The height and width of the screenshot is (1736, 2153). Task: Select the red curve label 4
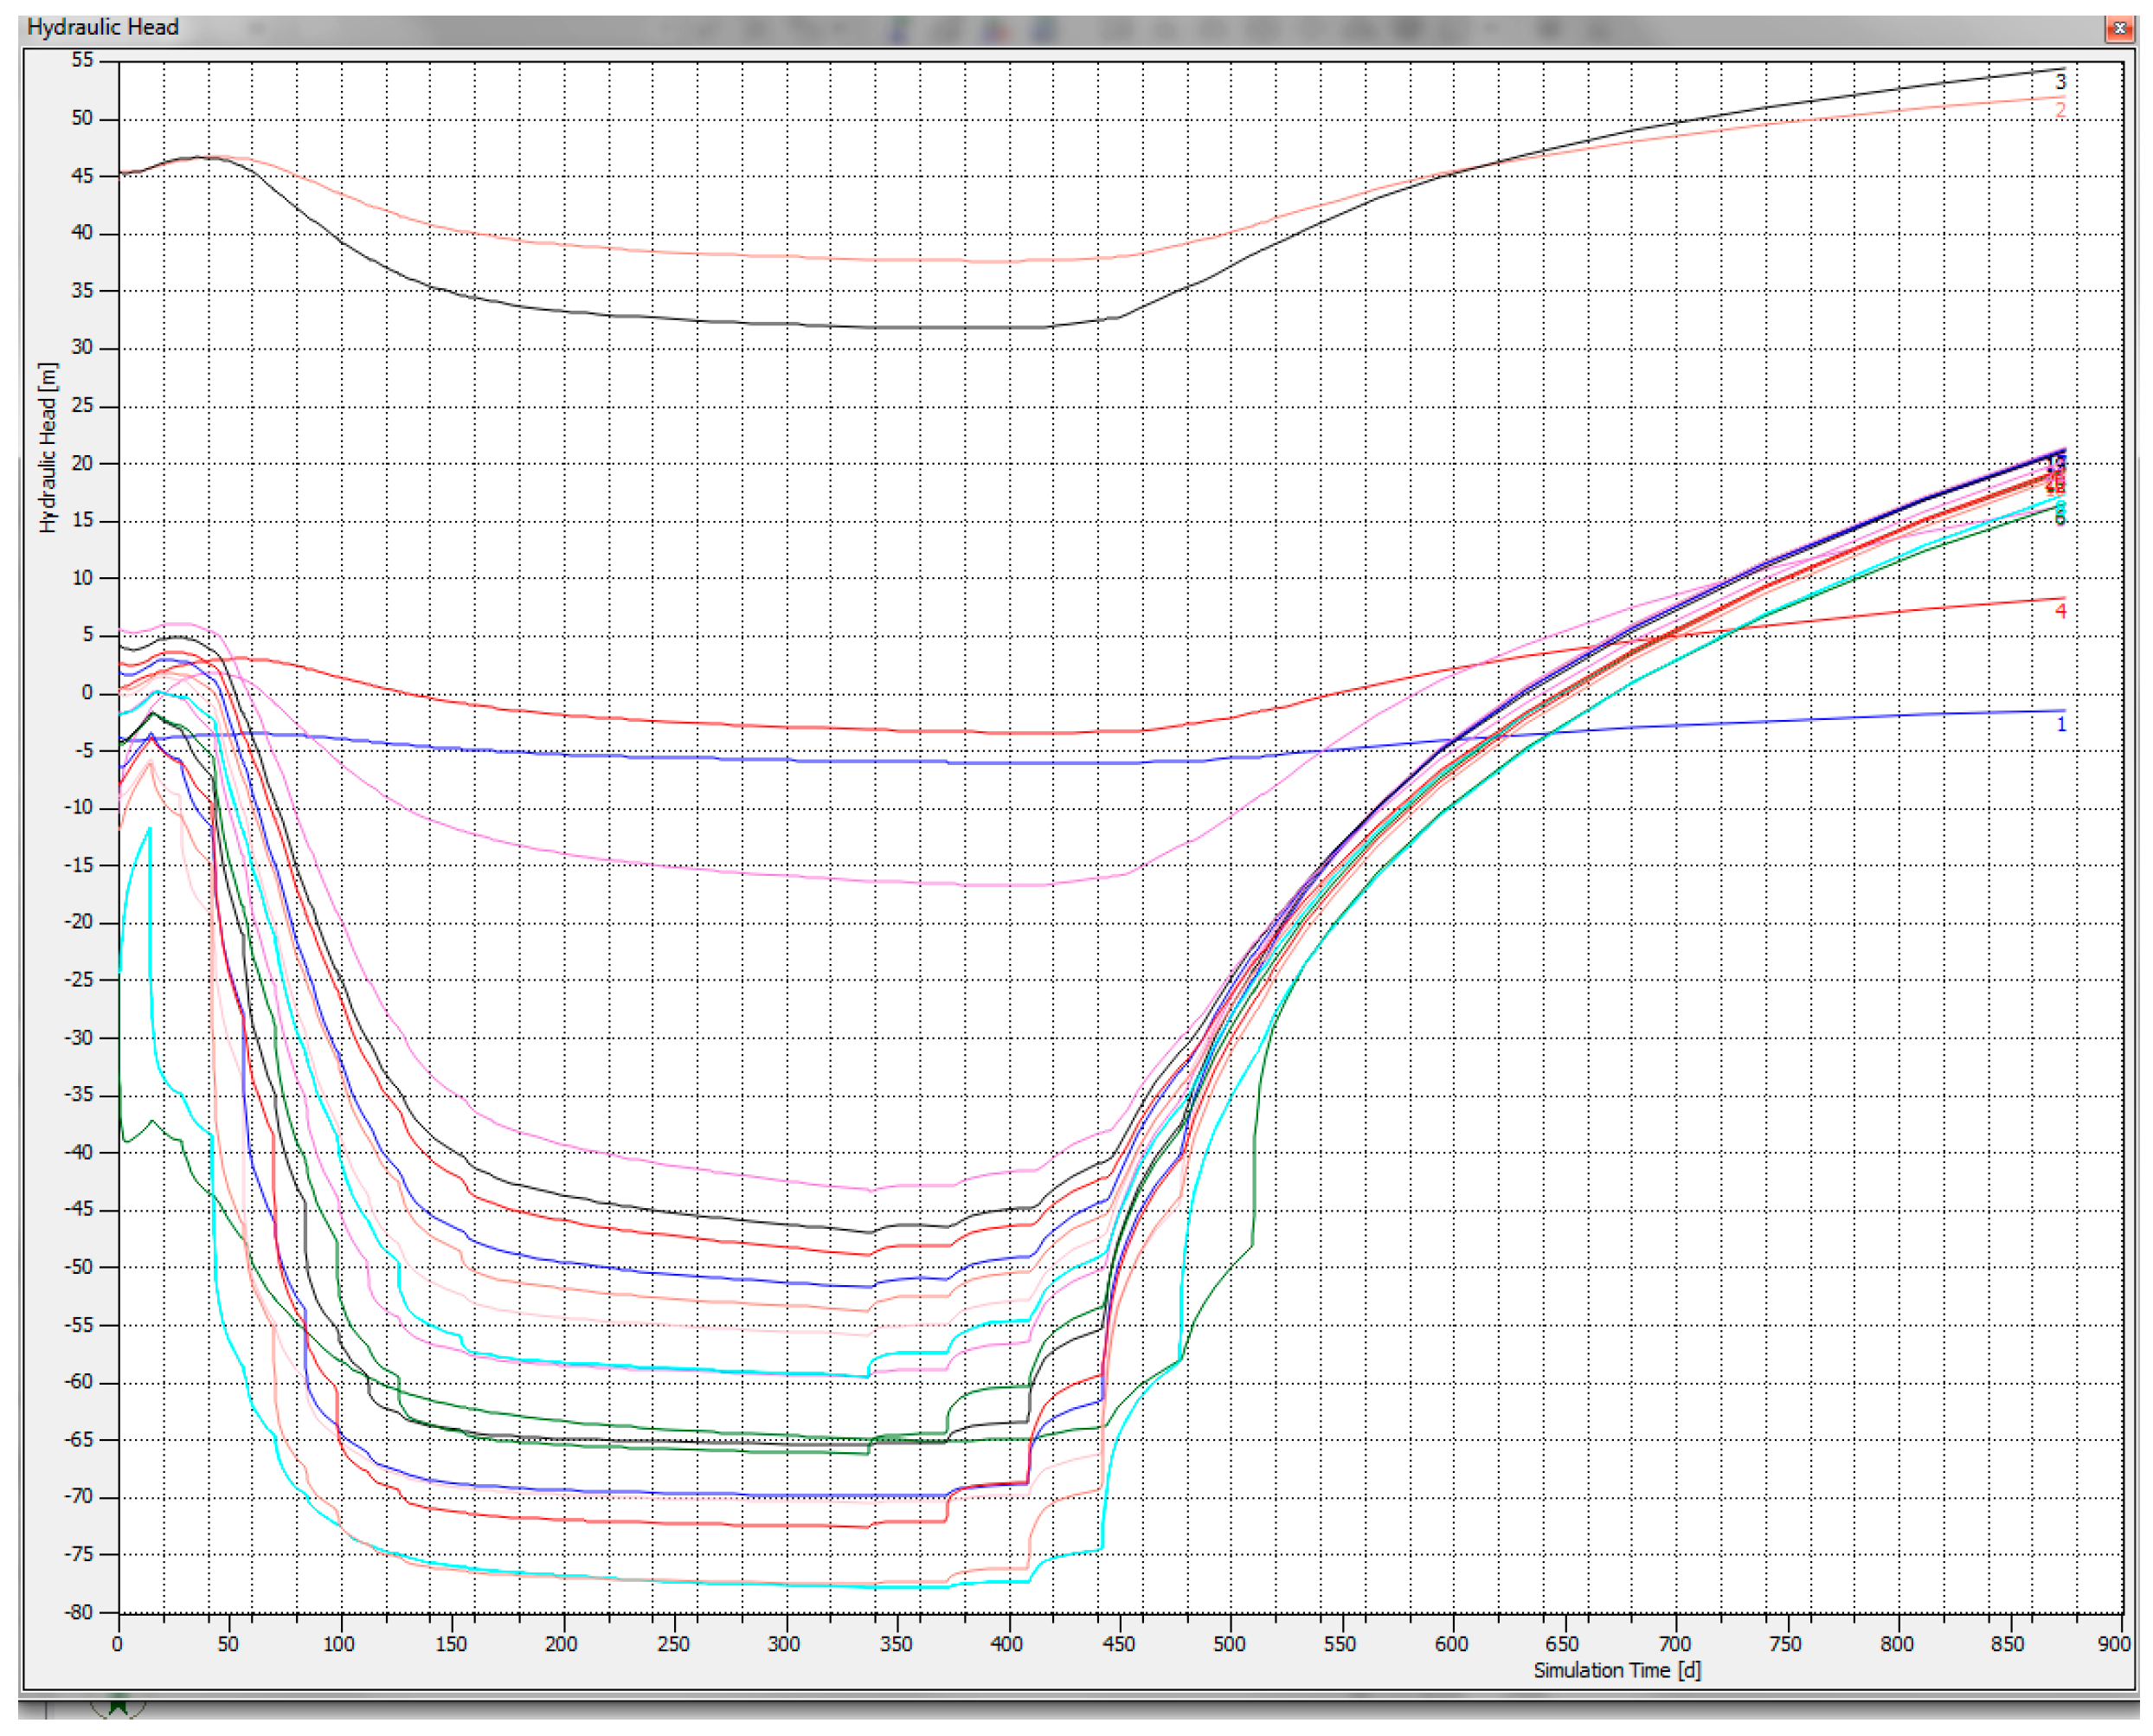pos(2060,611)
